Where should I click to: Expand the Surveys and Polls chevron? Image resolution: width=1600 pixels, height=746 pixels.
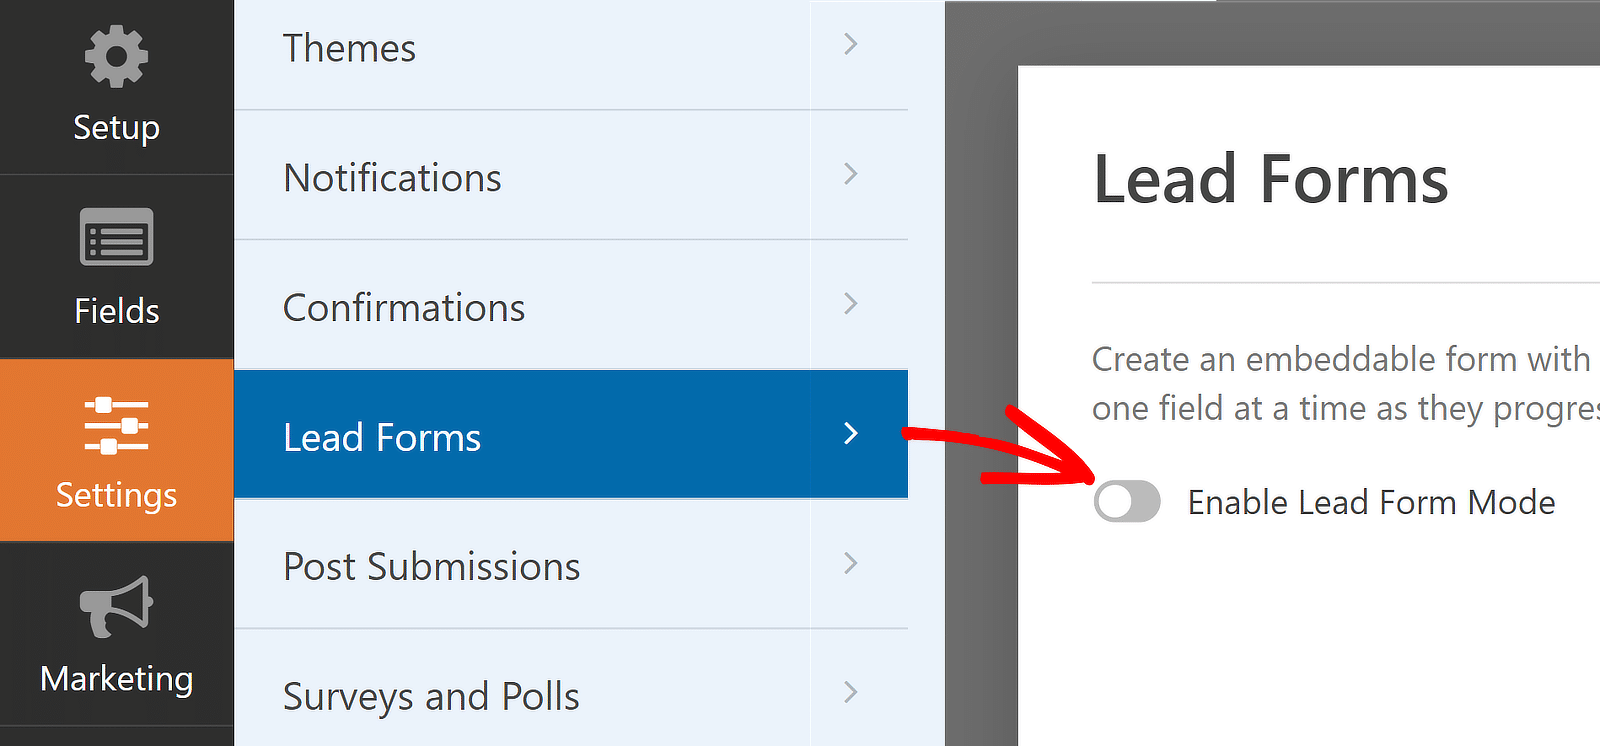point(851,692)
